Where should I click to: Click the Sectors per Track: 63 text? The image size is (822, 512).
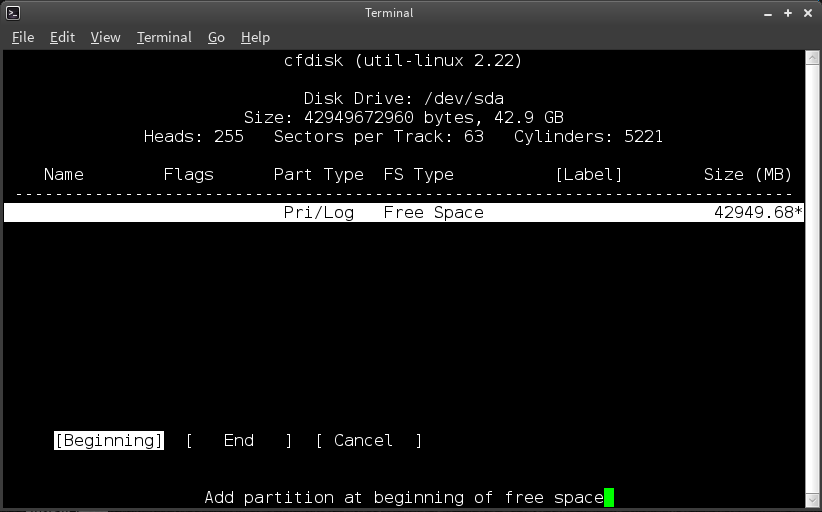pyautogui.click(x=378, y=137)
